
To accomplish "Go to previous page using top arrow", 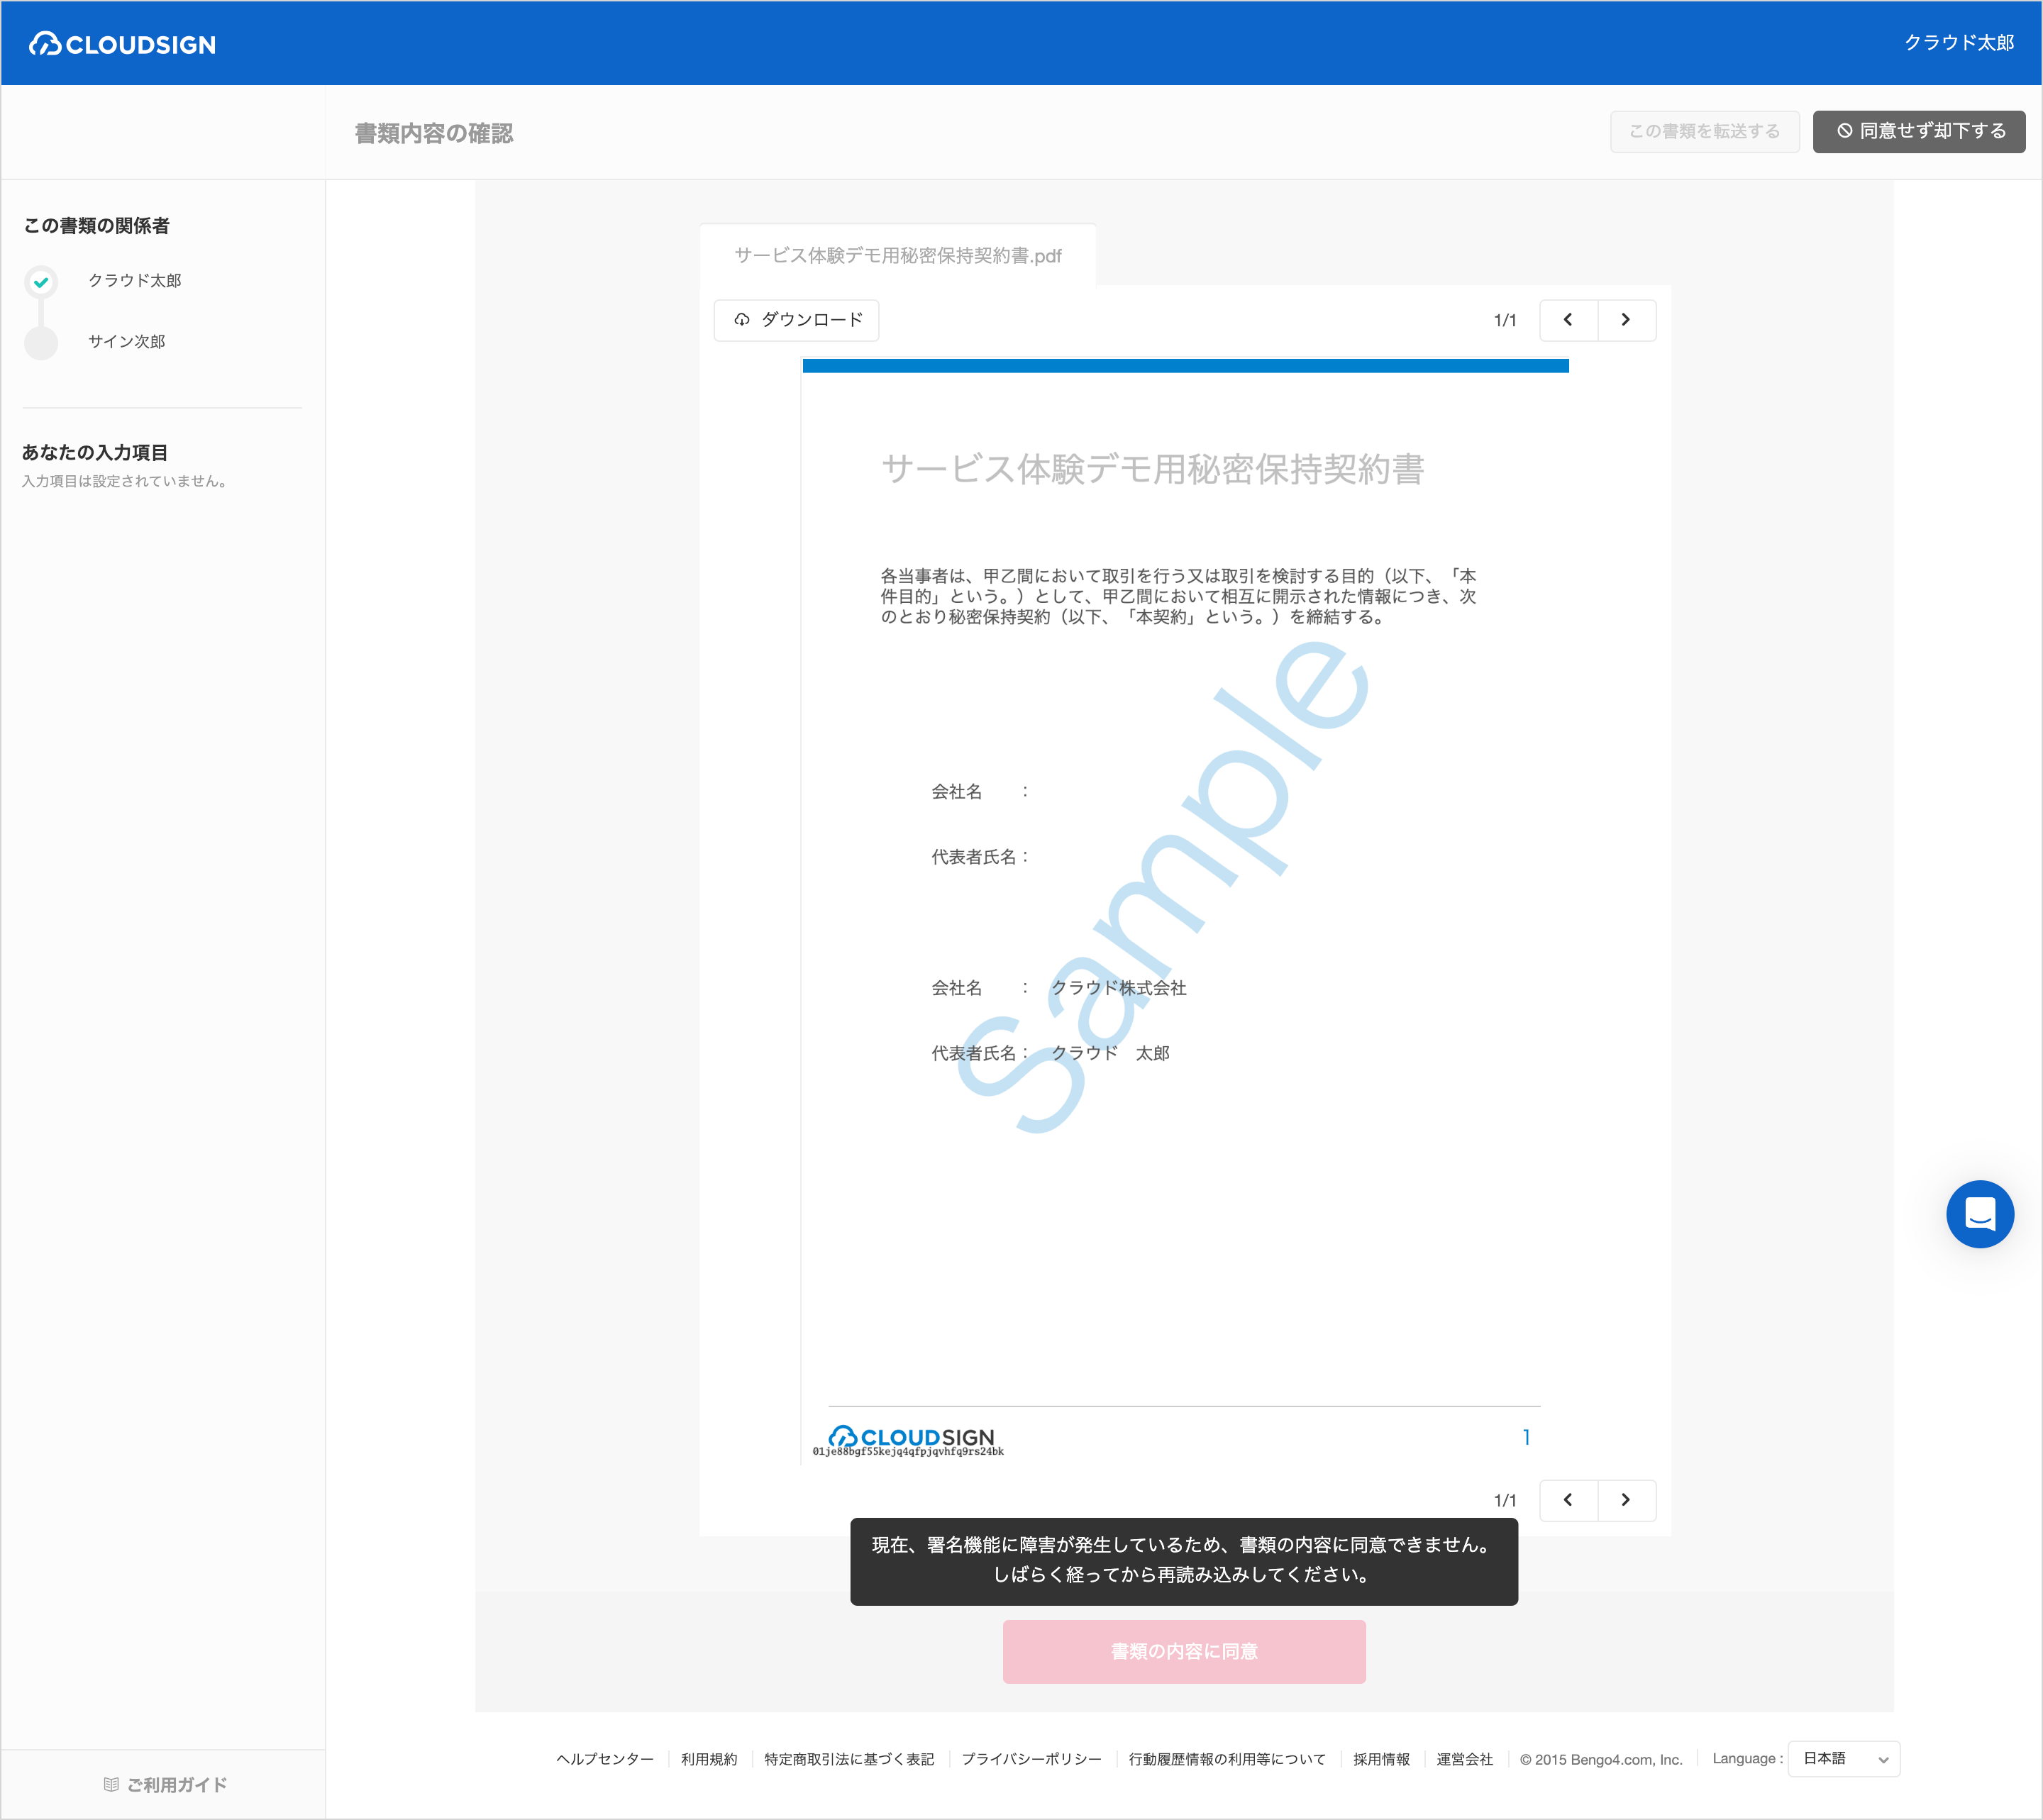I will (x=1568, y=320).
